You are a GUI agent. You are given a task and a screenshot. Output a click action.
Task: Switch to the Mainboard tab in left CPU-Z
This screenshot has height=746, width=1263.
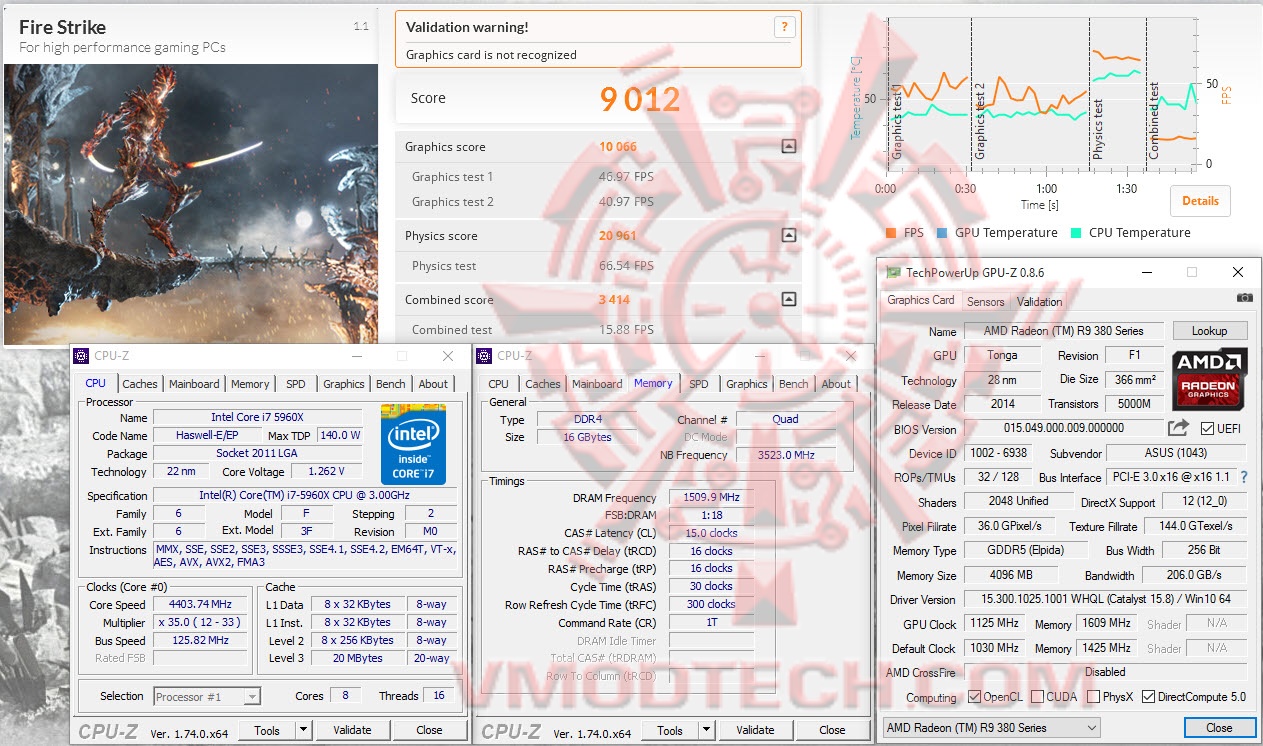[x=194, y=384]
